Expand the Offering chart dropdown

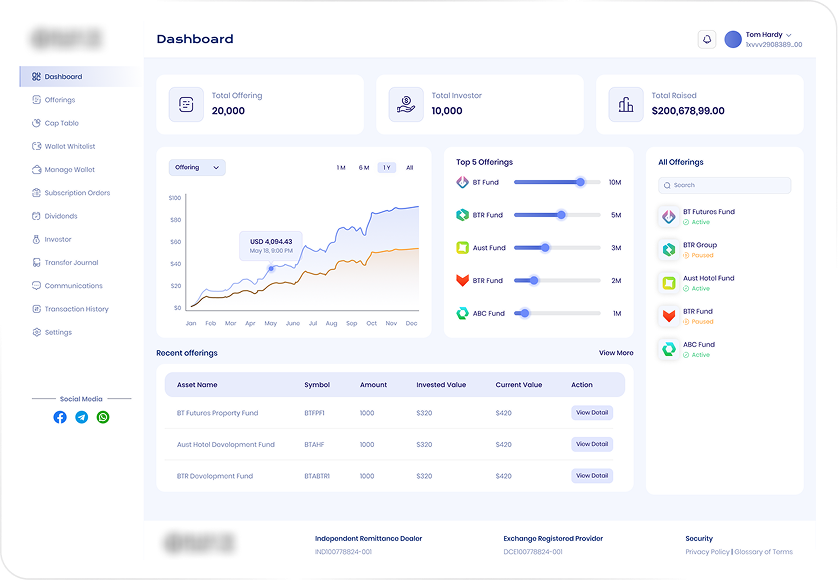point(197,168)
